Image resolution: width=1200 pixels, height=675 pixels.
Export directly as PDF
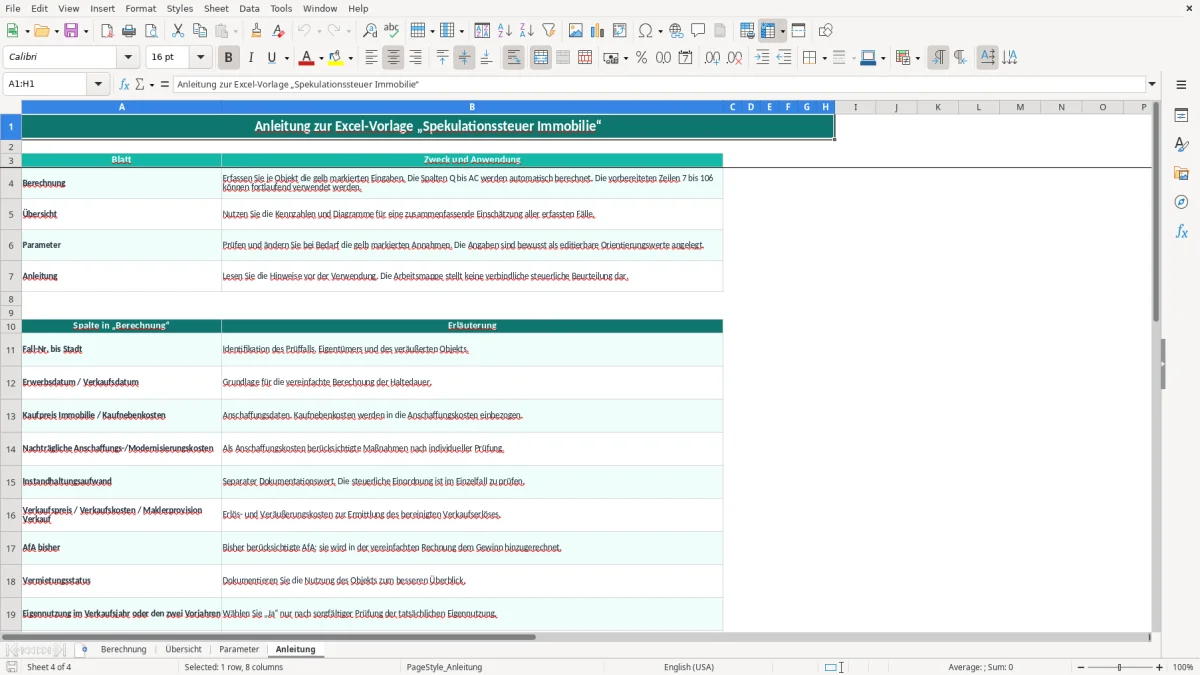(x=107, y=31)
